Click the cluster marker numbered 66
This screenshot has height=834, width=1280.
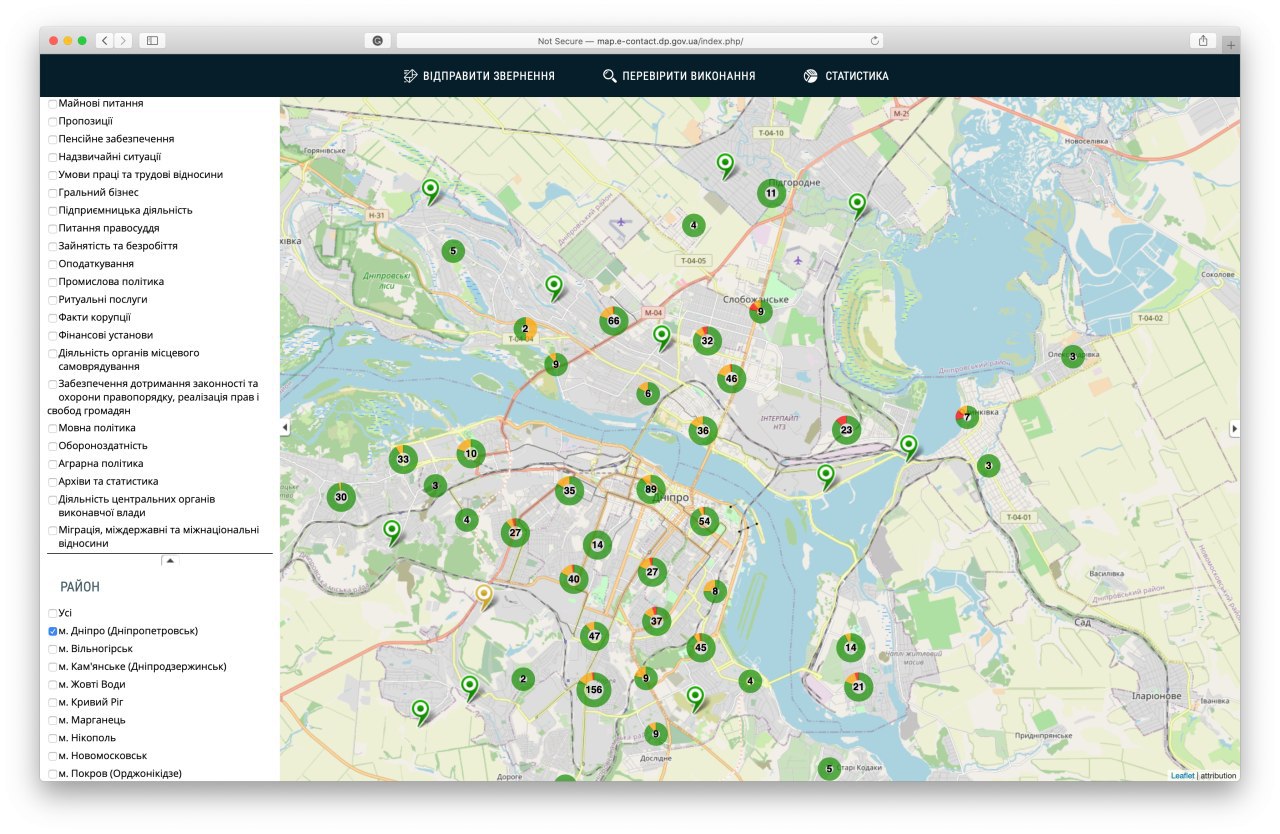614,321
